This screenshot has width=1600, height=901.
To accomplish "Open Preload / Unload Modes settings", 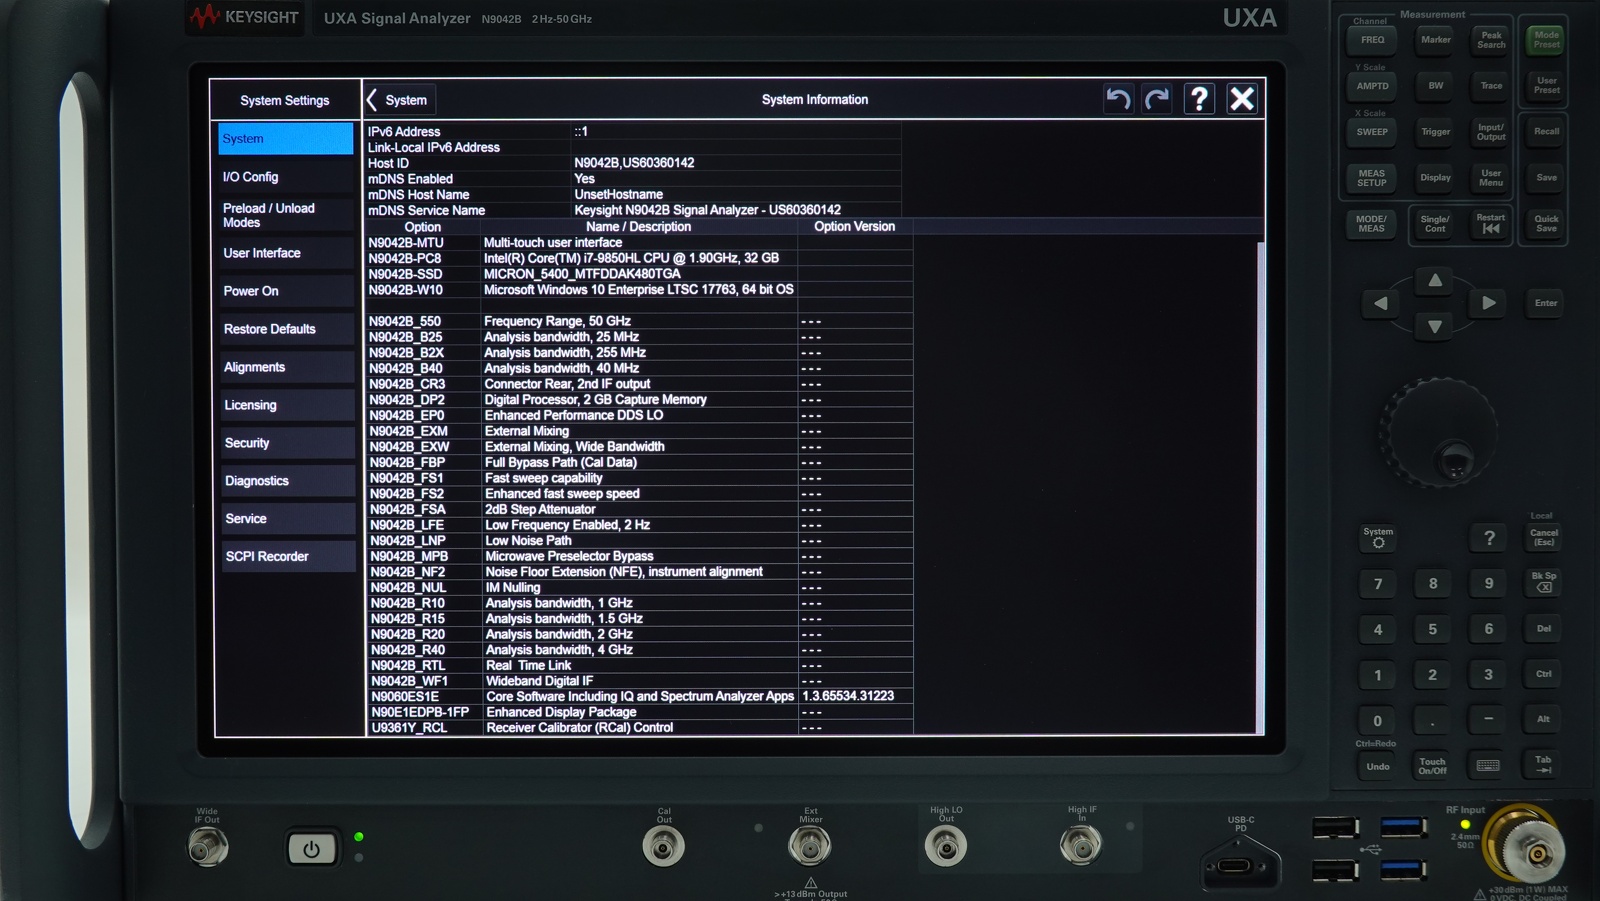I will pyautogui.click(x=285, y=215).
